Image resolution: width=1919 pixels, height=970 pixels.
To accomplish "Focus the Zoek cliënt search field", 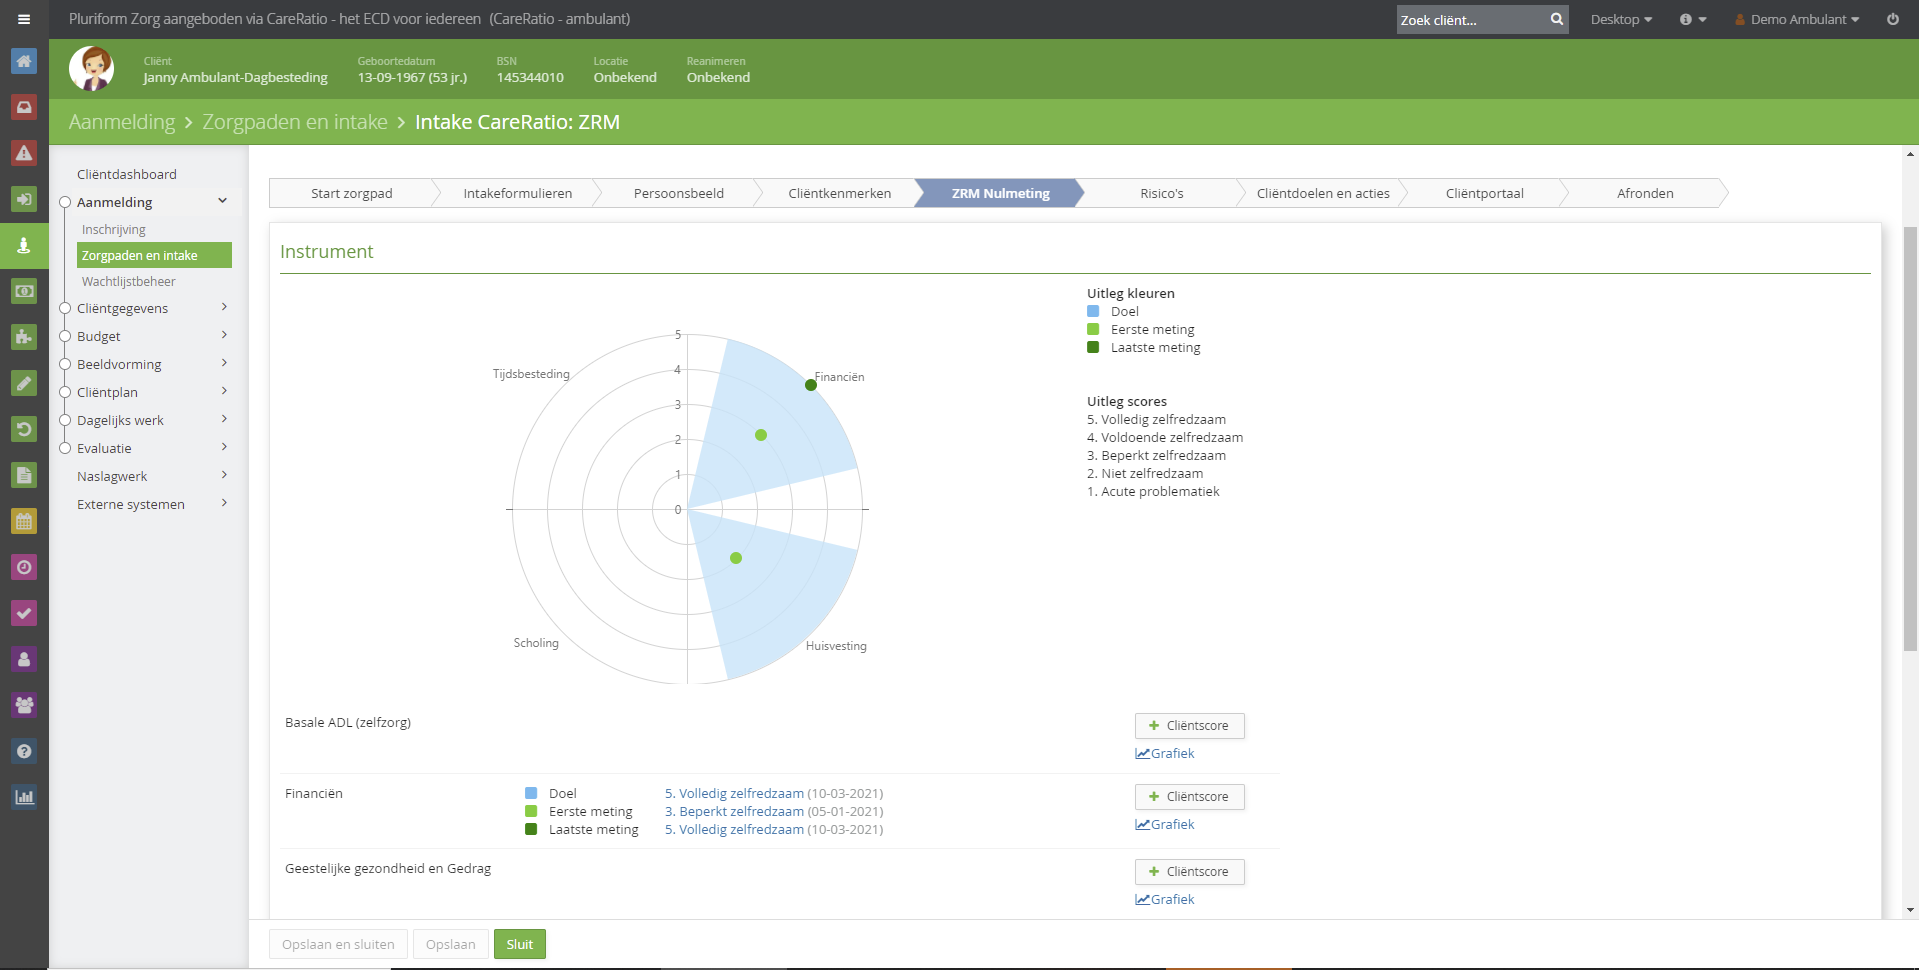I will 1470,19.
